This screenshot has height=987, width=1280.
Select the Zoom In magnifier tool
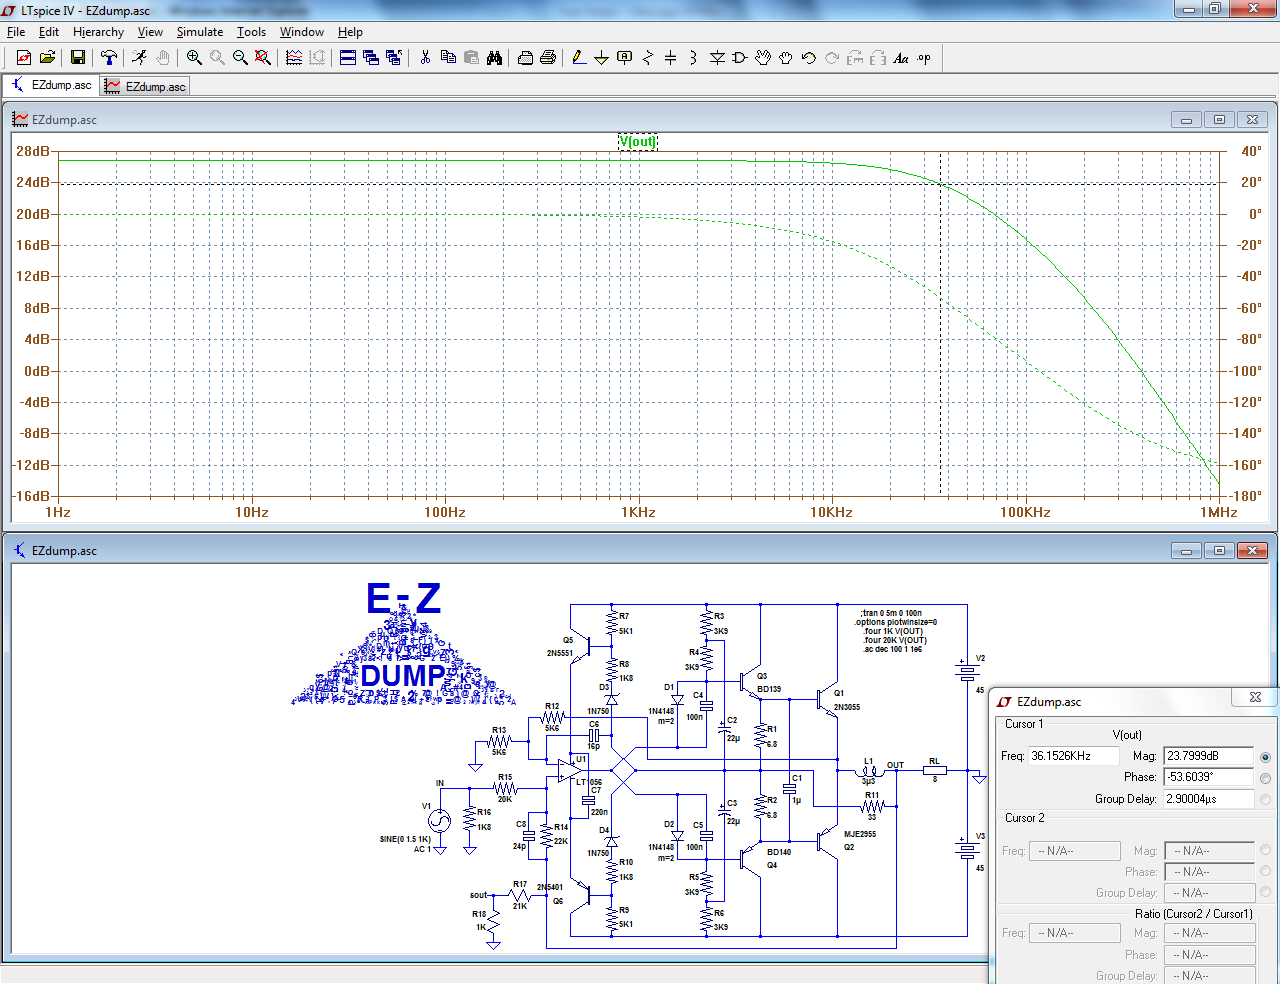click(194, 58)
